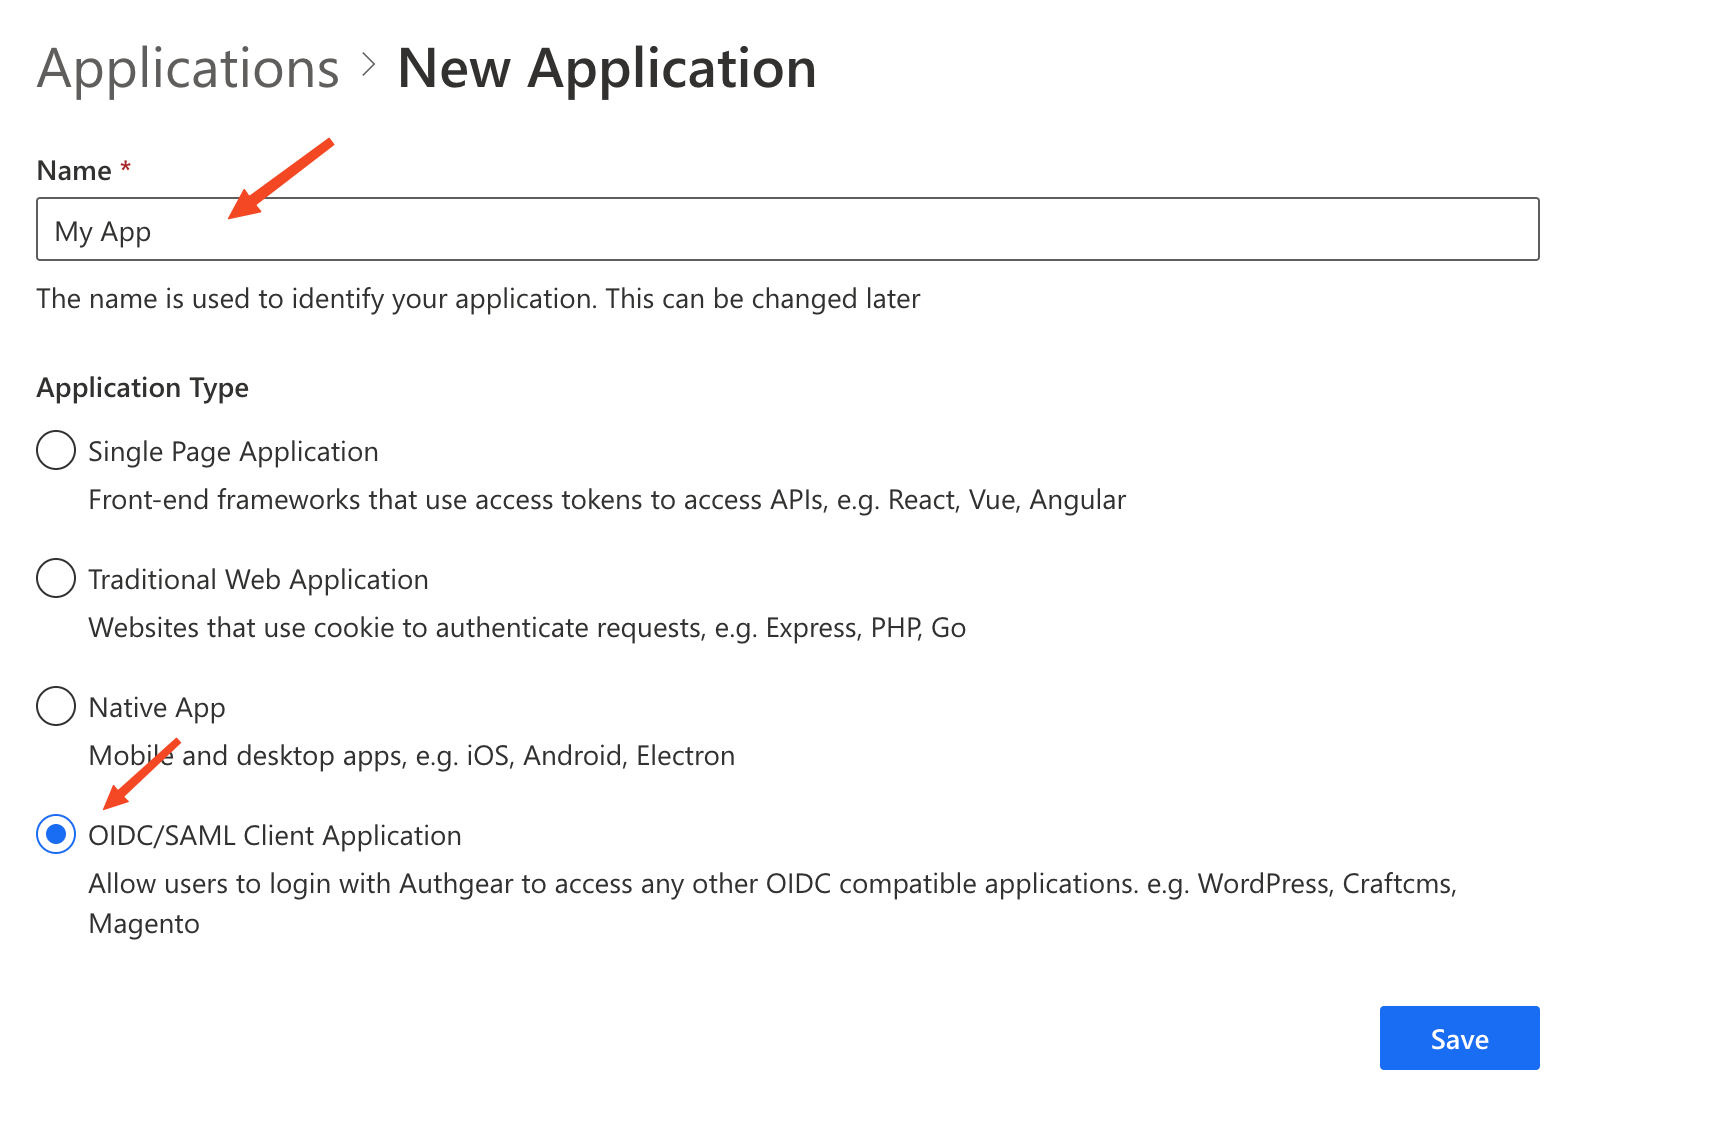Focus the Name text field

tap(787, 230)
